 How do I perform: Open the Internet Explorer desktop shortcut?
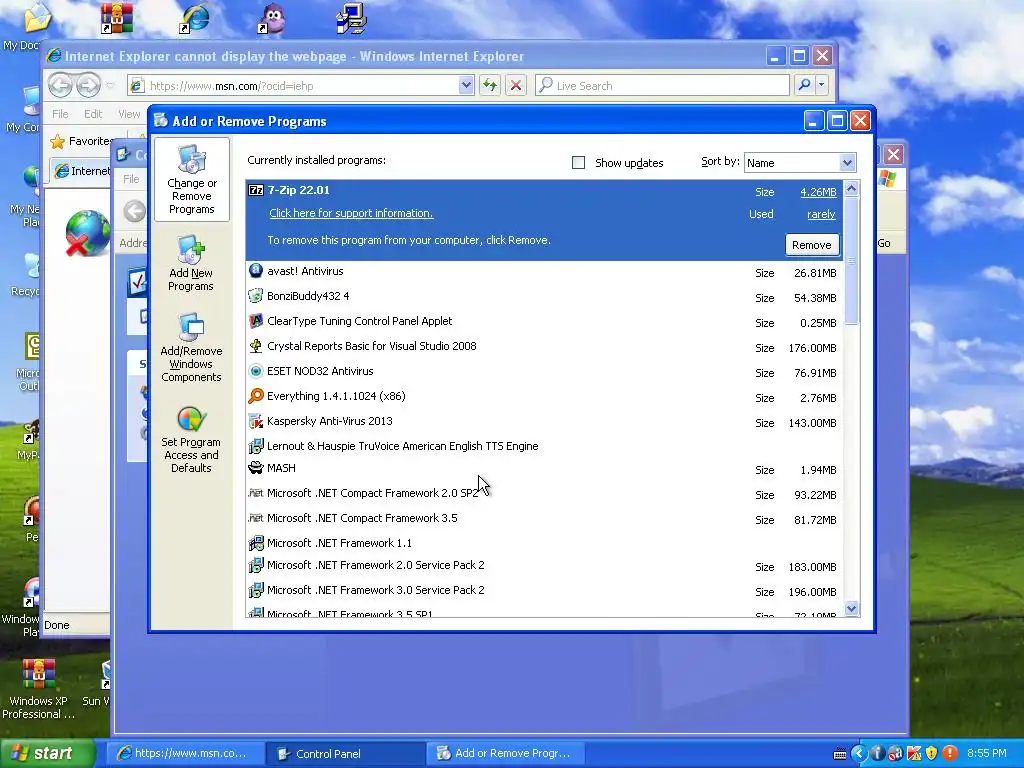(x=195, y=18)
